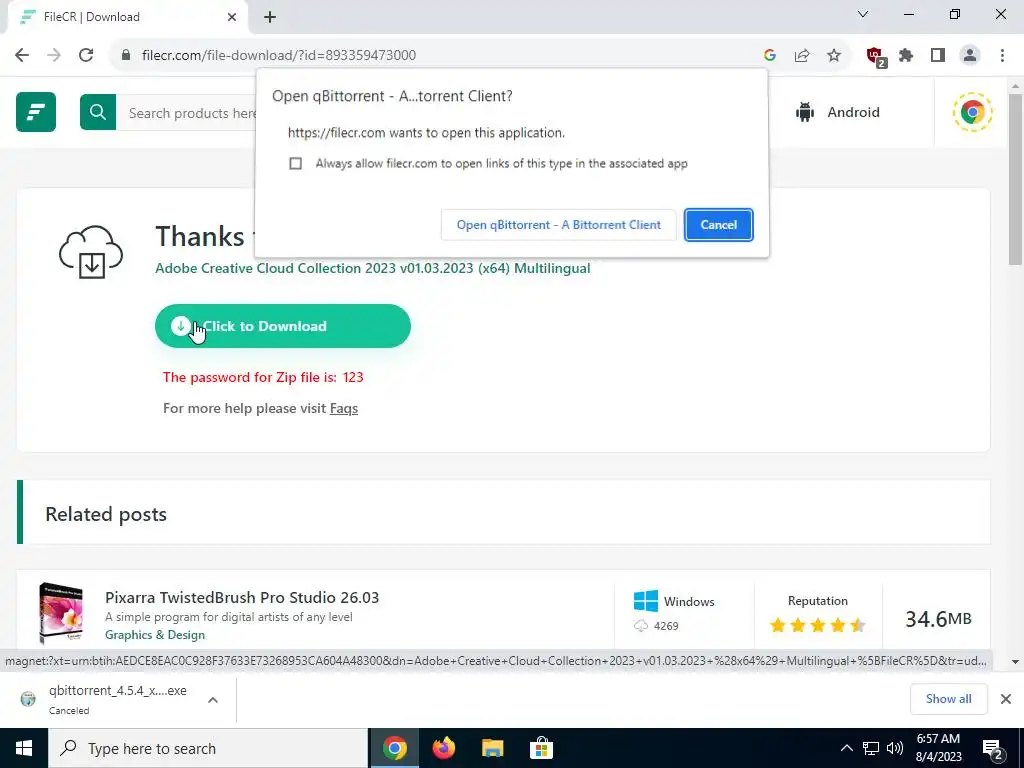Viewport: 1024px width, 768px height.
Task: Select the FileCR | Download tab
Action: (127, 17)
